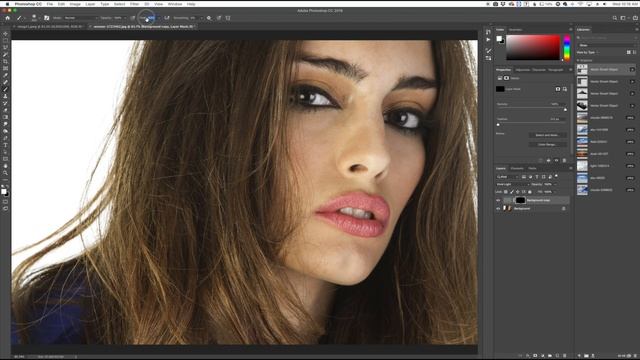Open the collapsed Actions panel play icon
Image resolution: width=640 pixels, height=360 pixels.
(488, 40)
